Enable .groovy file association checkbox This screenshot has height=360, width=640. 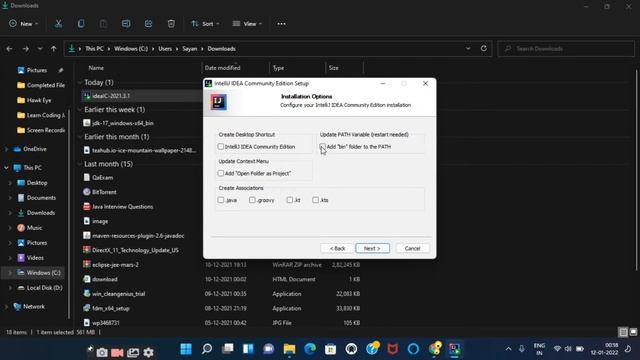[252, 200]
